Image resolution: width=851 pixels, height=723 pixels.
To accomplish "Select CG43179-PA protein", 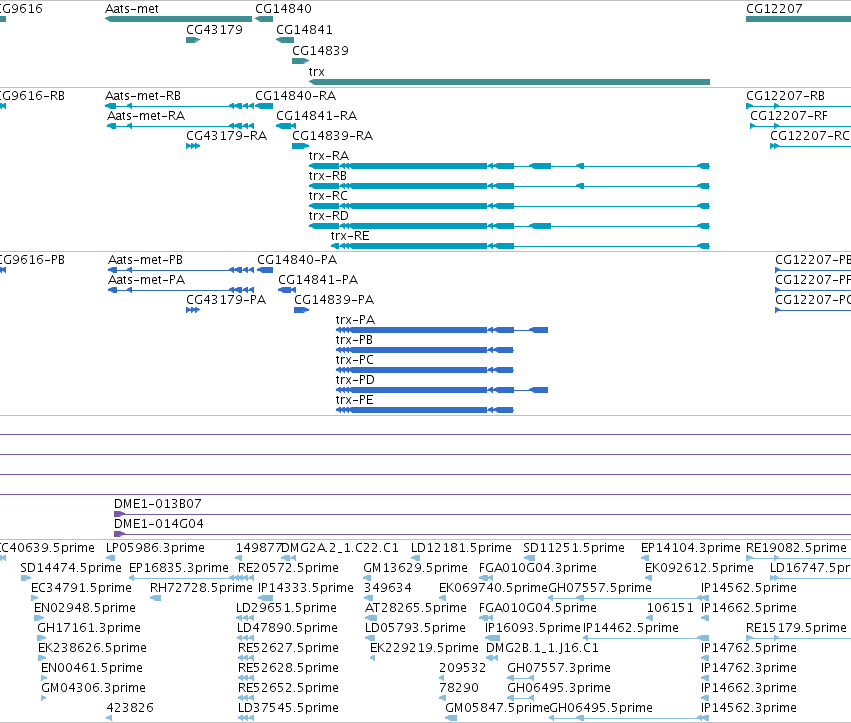I will pyautogui.click(x=193, y=310).
